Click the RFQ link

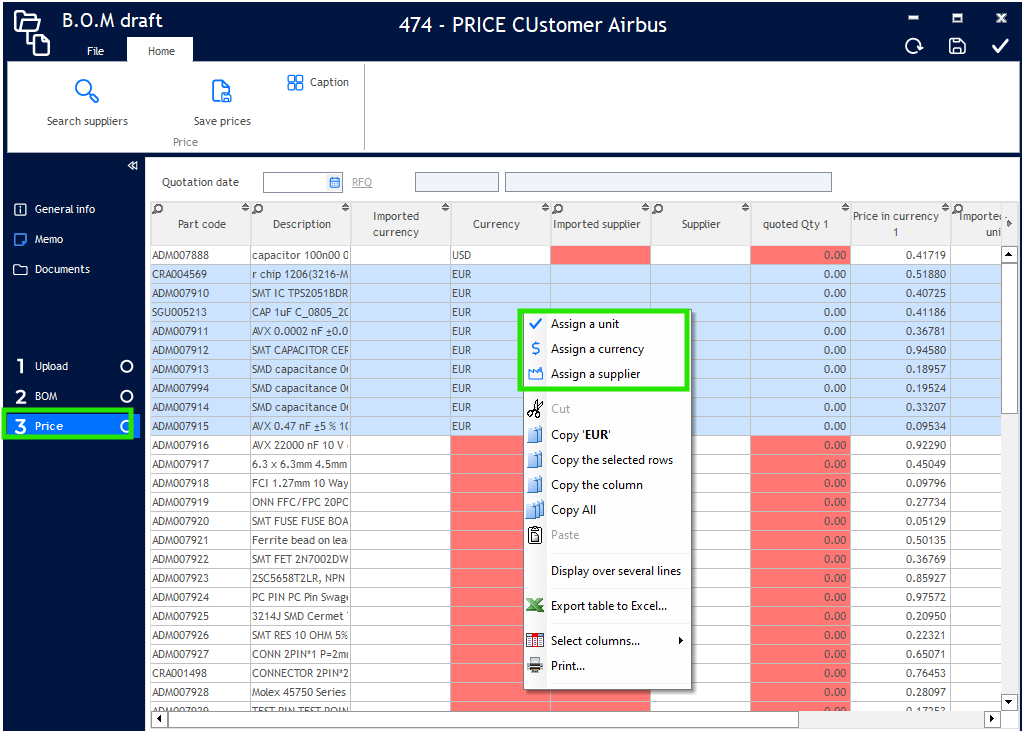click(361, 182)
